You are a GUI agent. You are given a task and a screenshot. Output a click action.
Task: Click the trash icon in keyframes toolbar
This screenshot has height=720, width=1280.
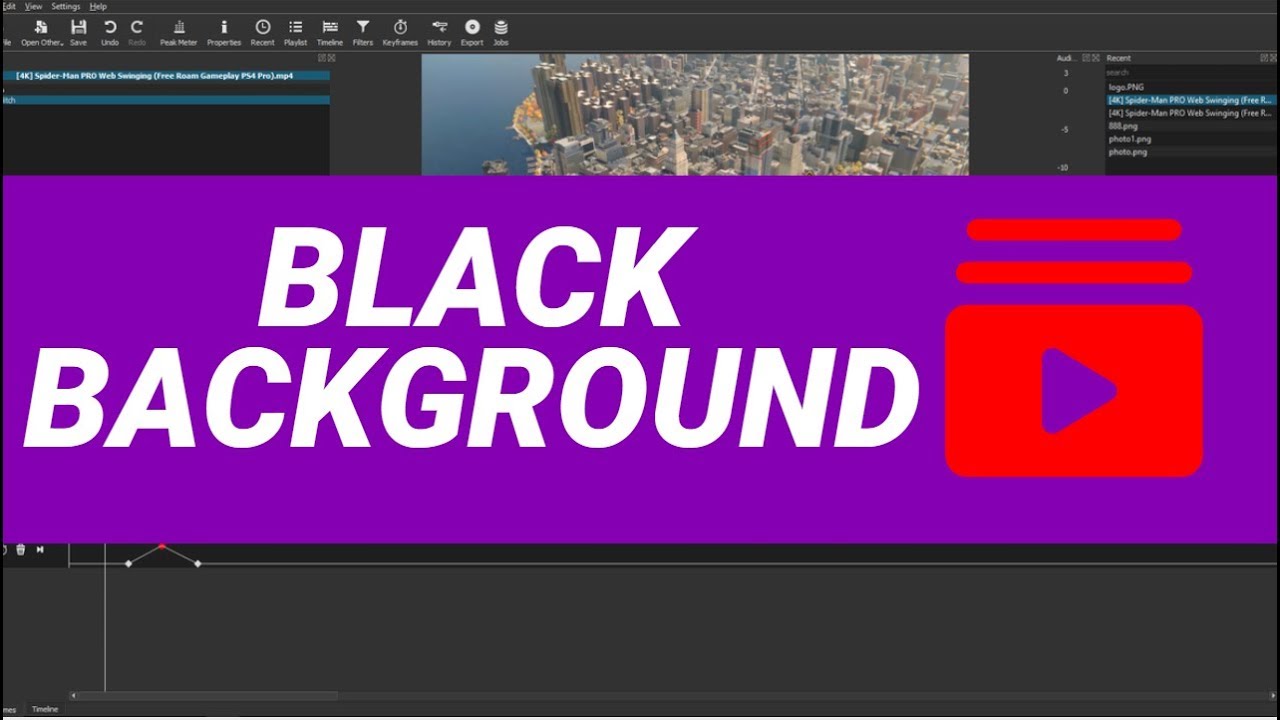tap(20, 550)
